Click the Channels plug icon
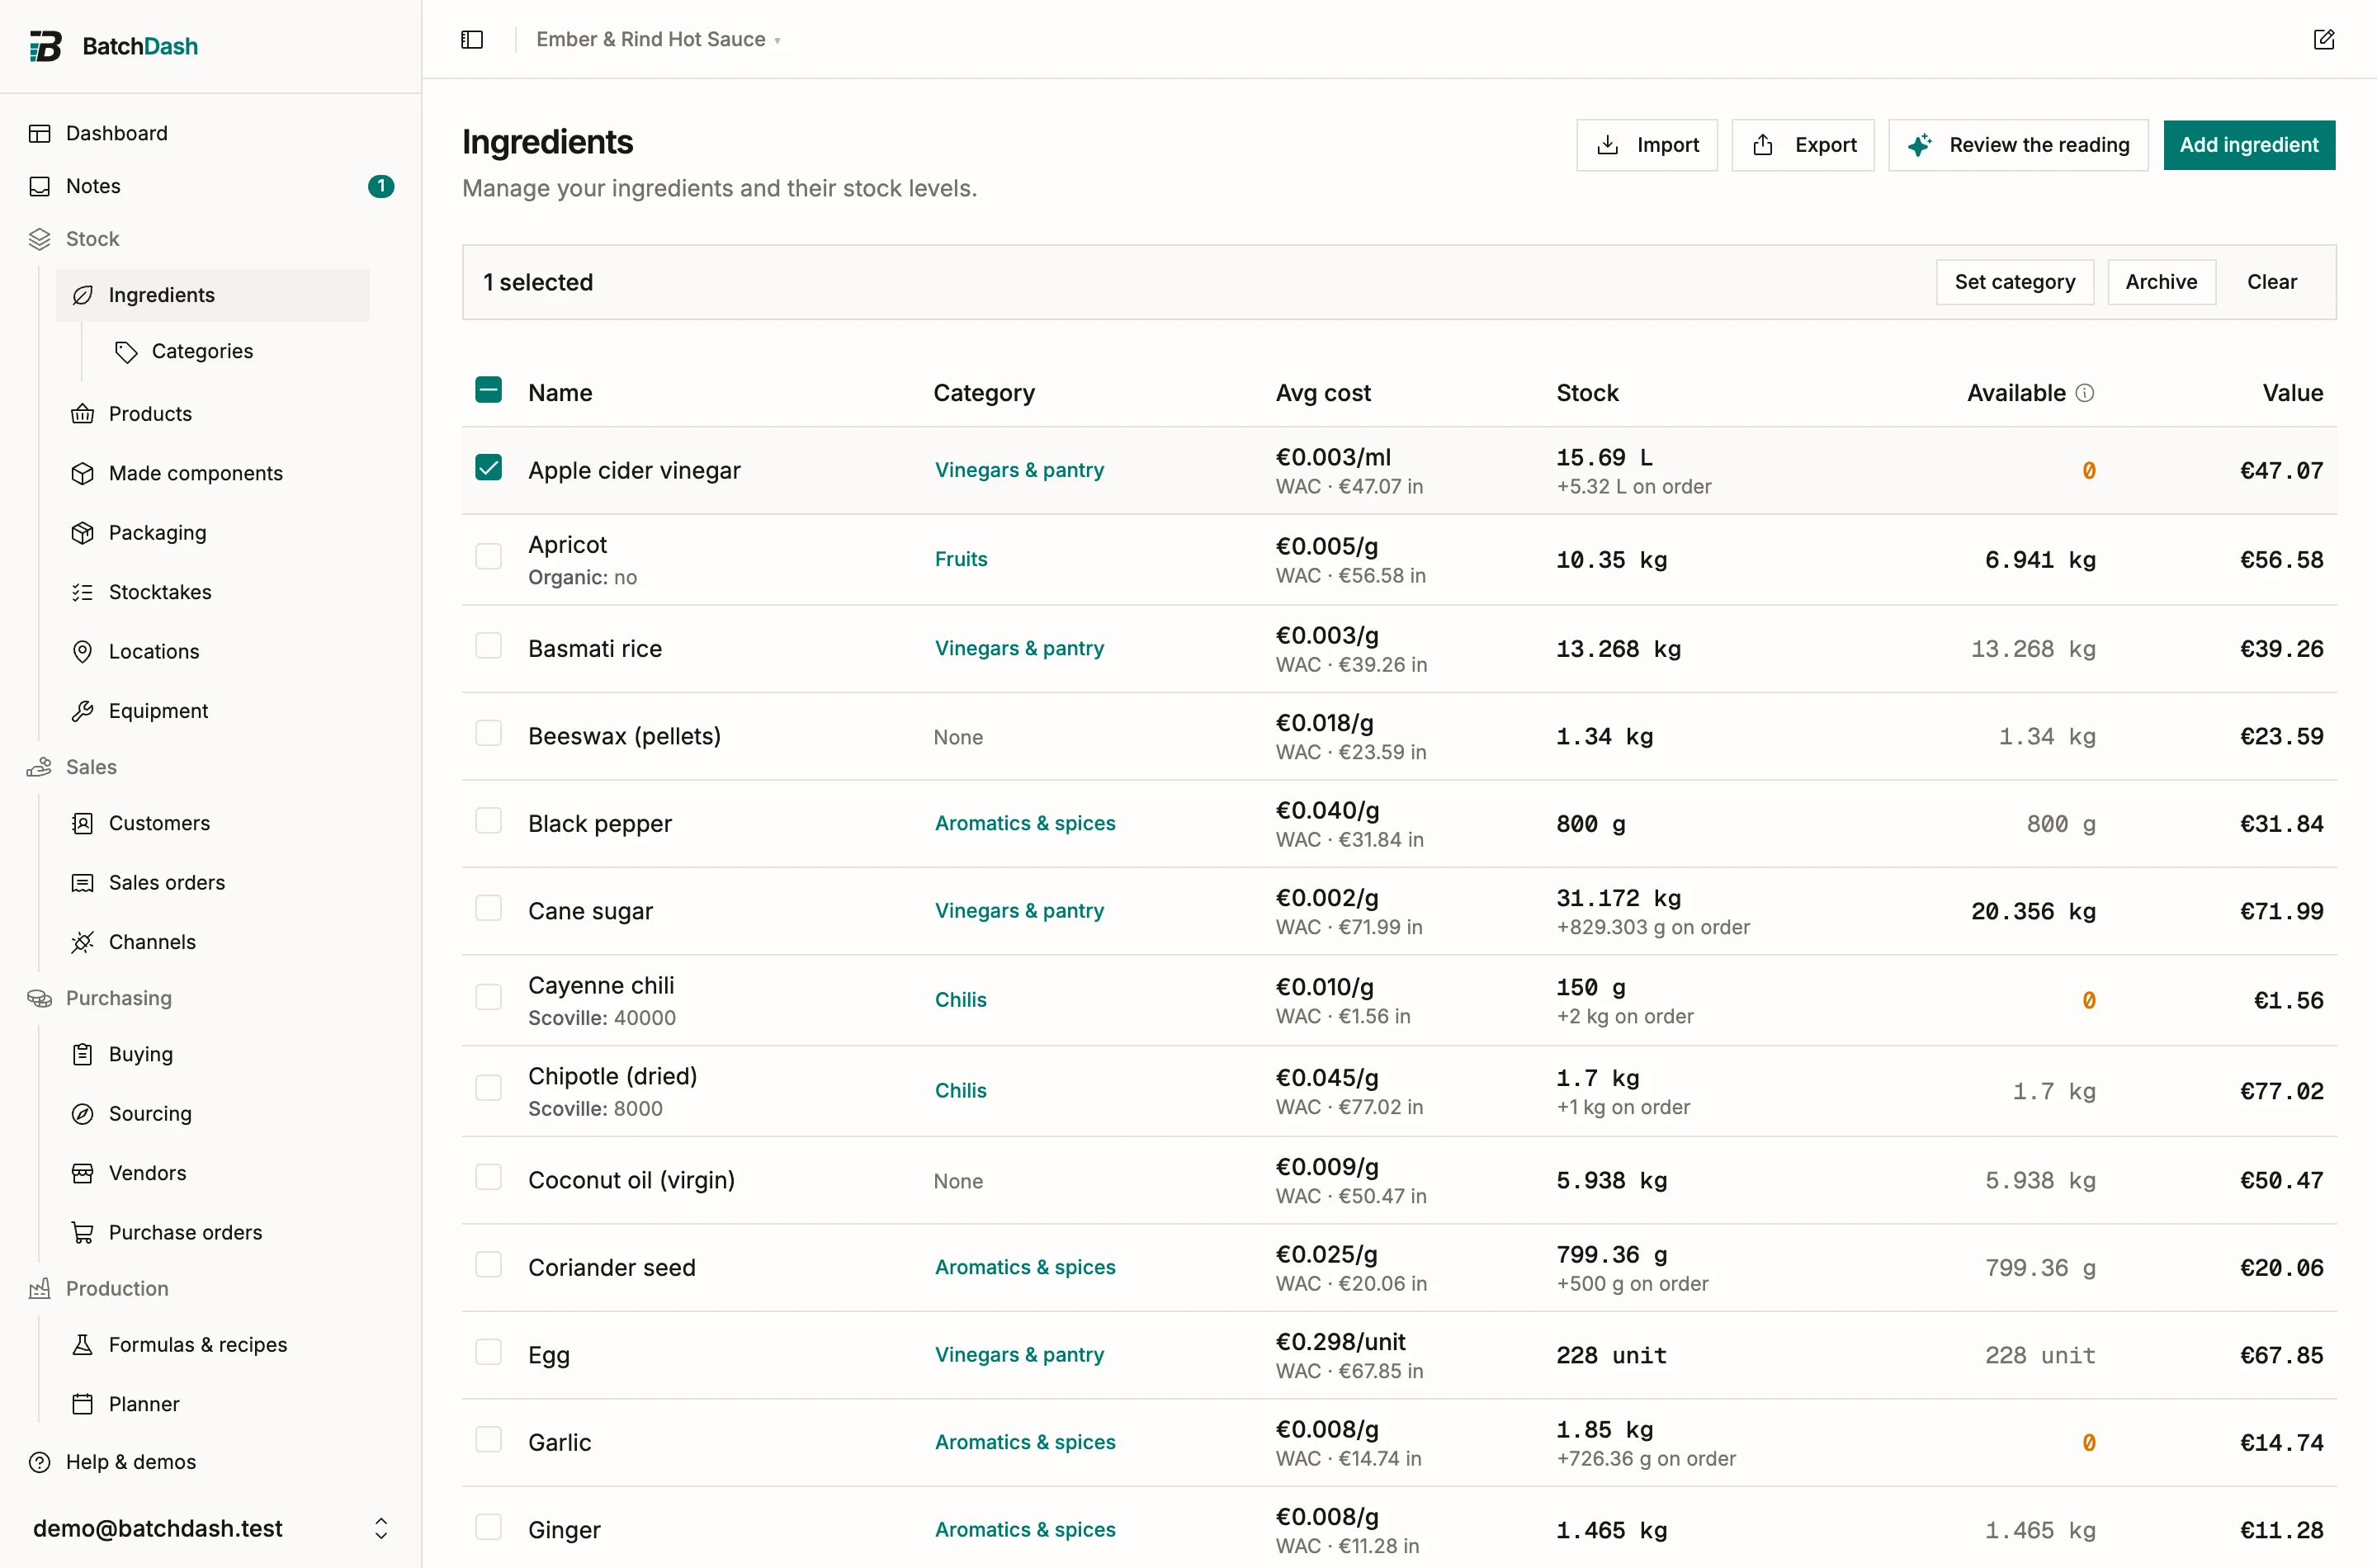Viewport: 2377px width, 1568px height. click(x=83, y=942)
